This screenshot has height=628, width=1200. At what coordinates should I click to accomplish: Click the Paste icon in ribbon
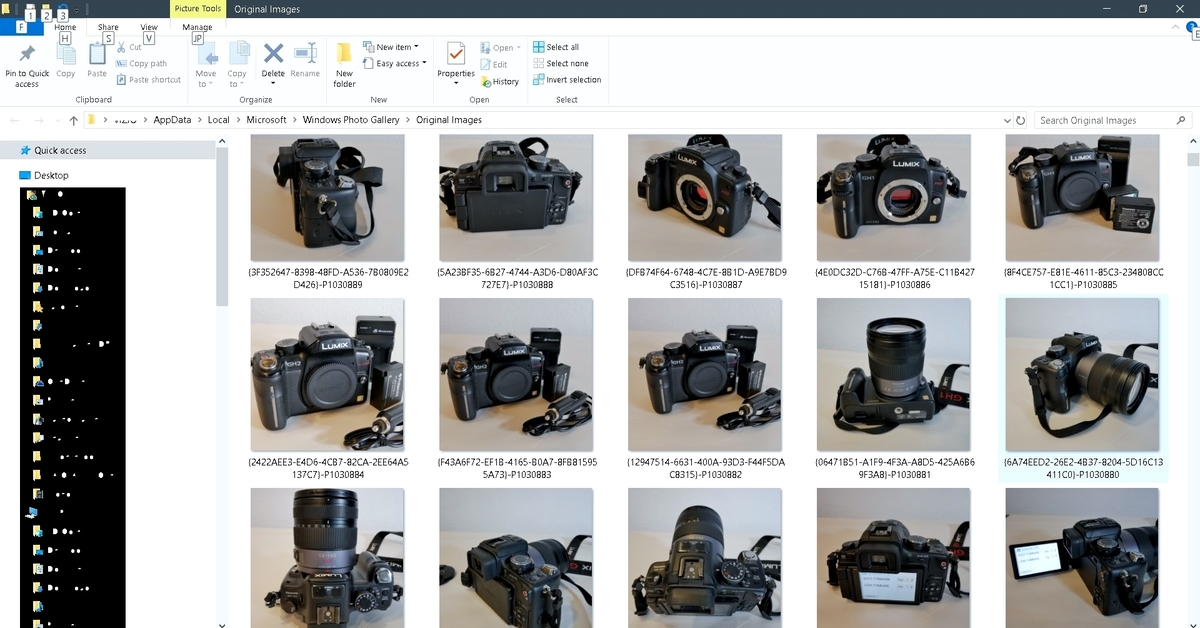pyautogui.click(x=97, y=56)
